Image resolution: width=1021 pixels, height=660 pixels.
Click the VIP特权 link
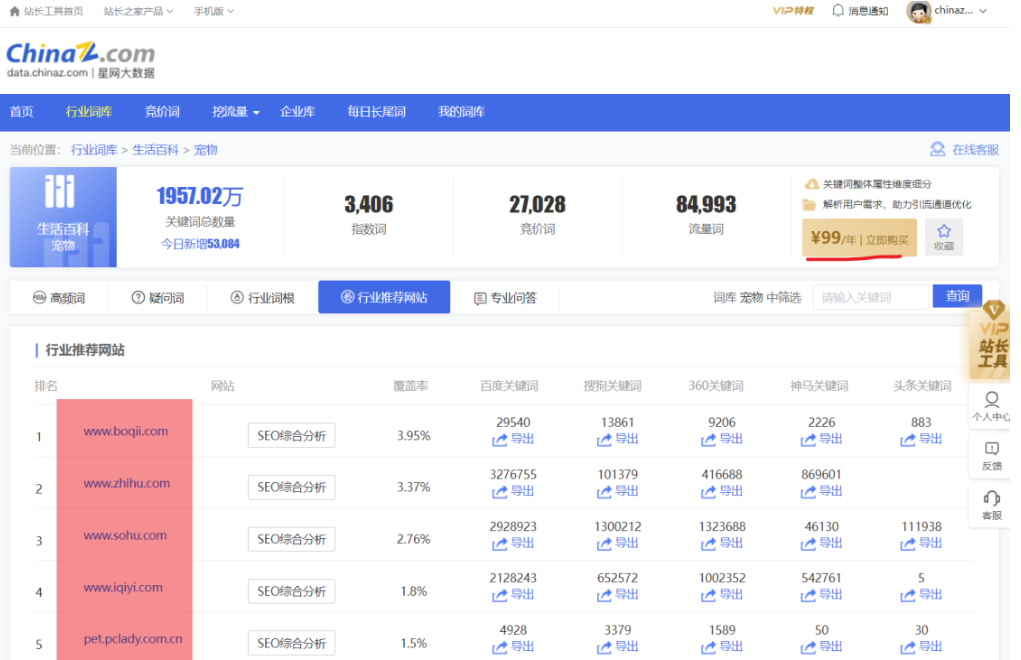pyautogui.click(x=793, y=11)
